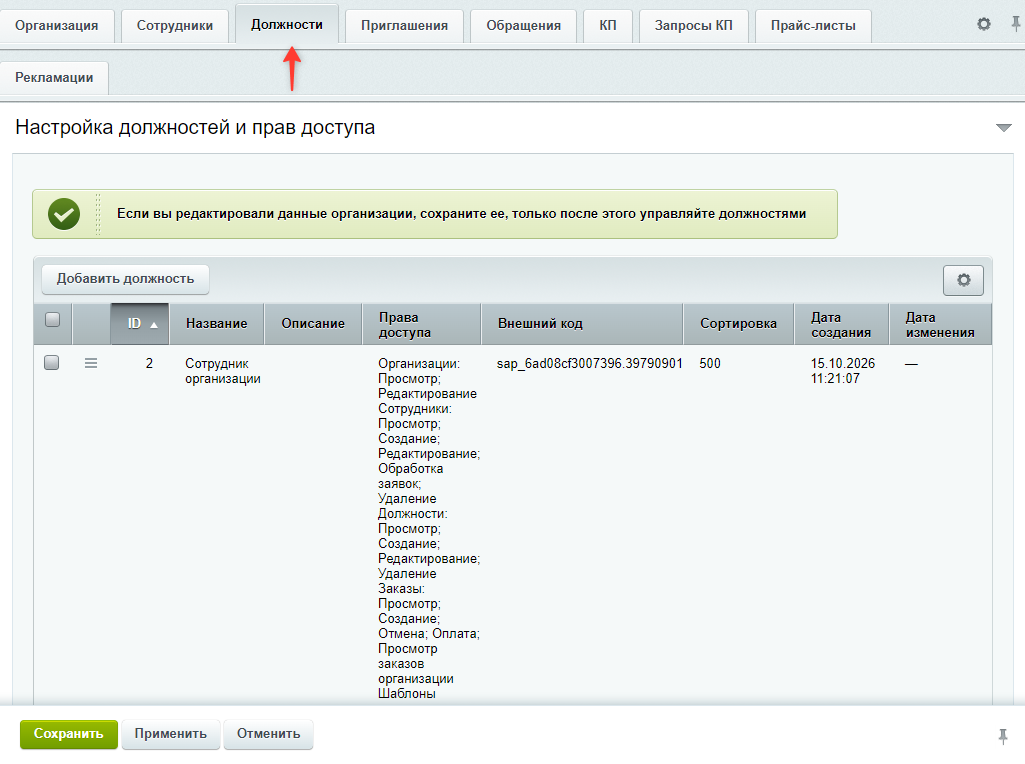Click the Применить button

click(171, 734)
